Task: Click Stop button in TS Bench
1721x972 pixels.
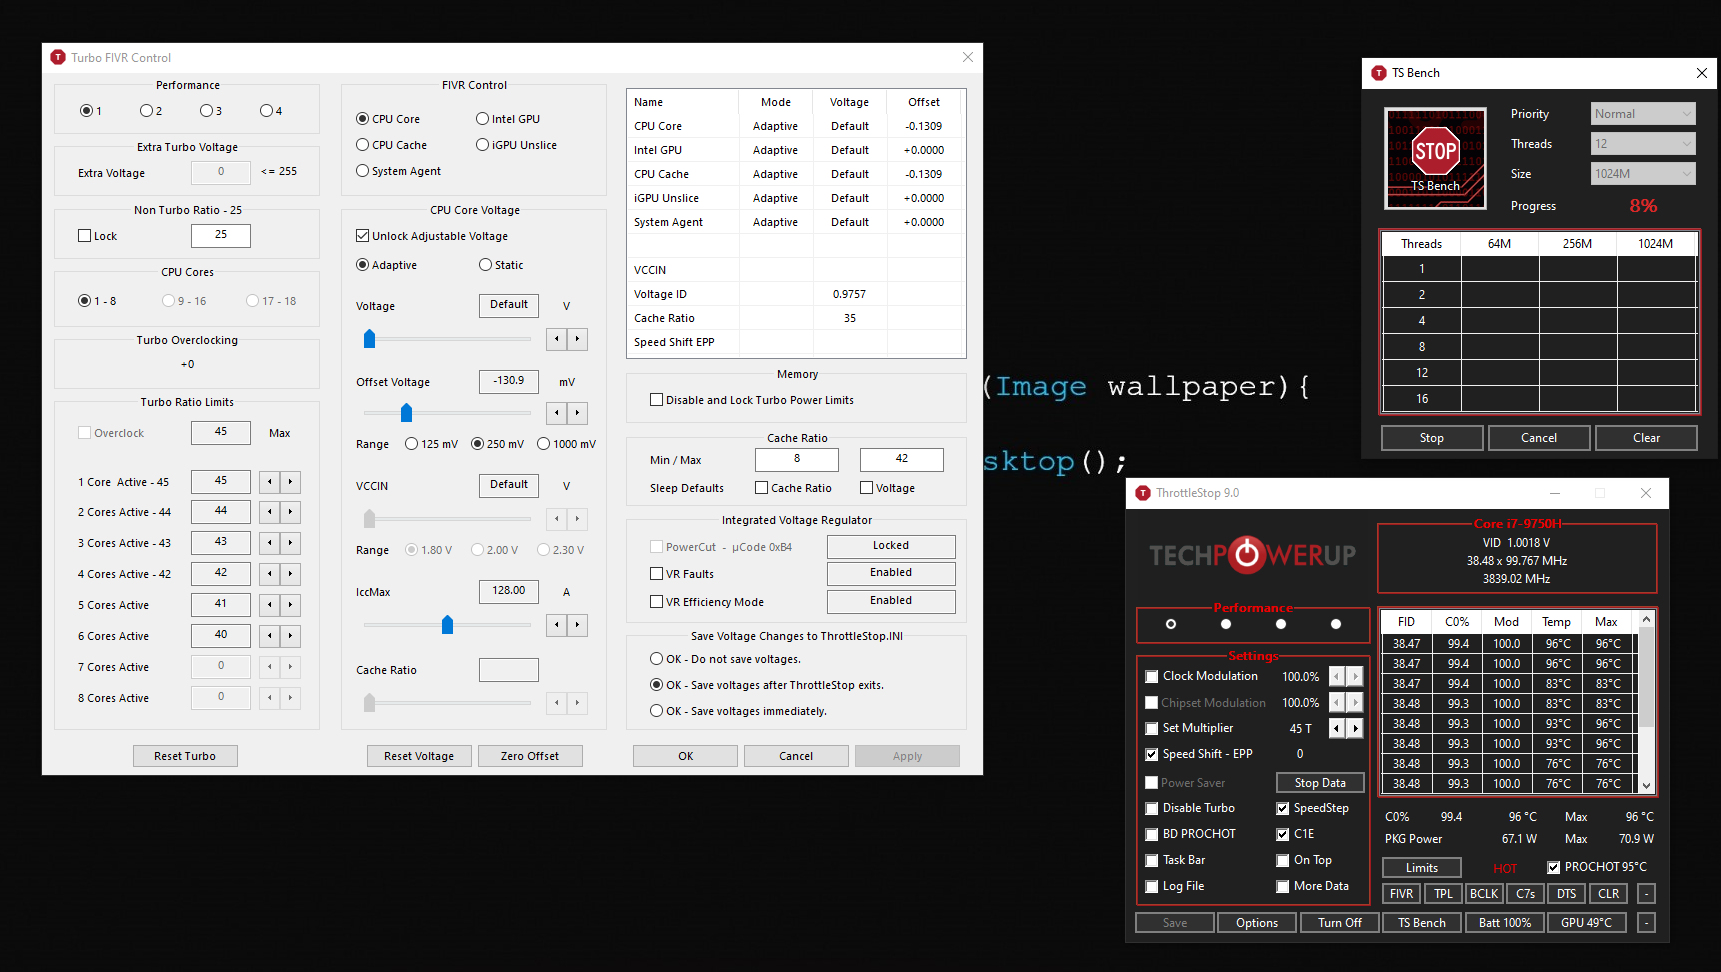Action: click(1432, 438)
